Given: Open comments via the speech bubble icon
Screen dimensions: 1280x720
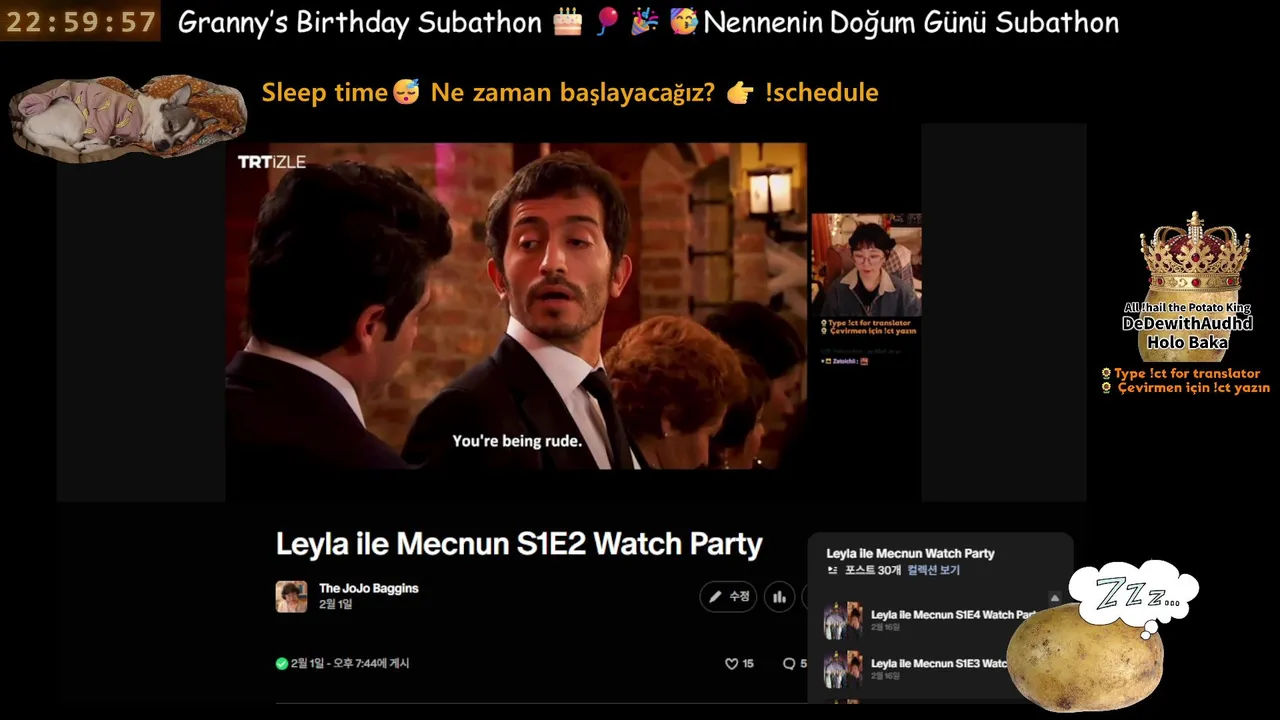Looking at the screenshot, I should [789, 663].
